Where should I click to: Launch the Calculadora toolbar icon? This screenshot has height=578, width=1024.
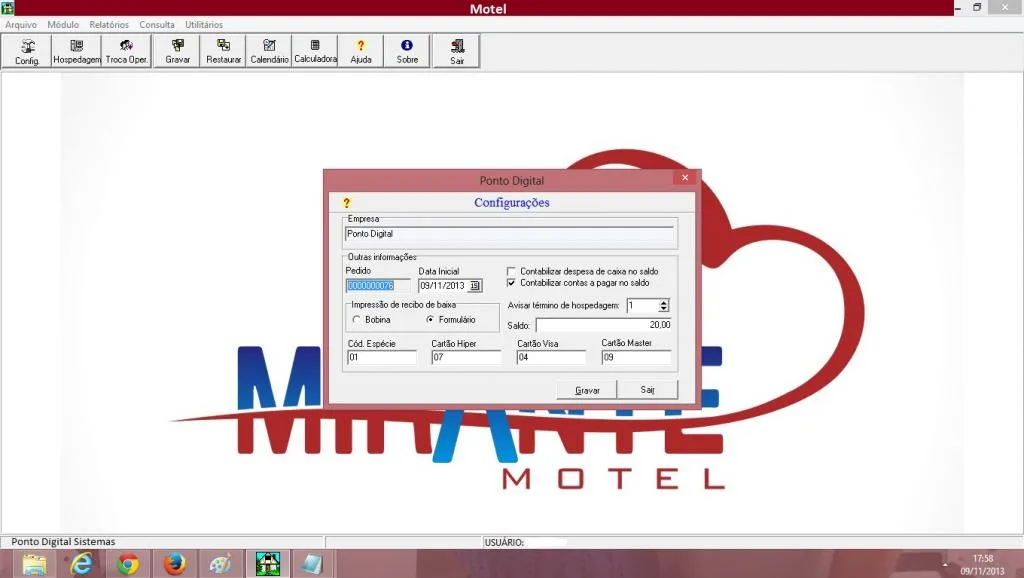pyautogui.click(x=315, y=51)
